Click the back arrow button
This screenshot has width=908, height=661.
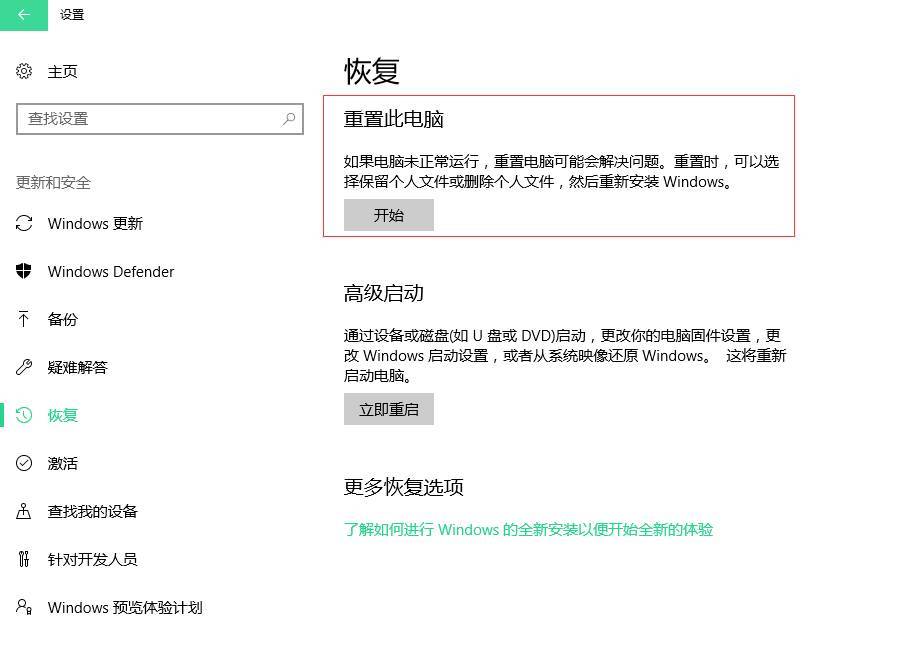tap(24, 15)
